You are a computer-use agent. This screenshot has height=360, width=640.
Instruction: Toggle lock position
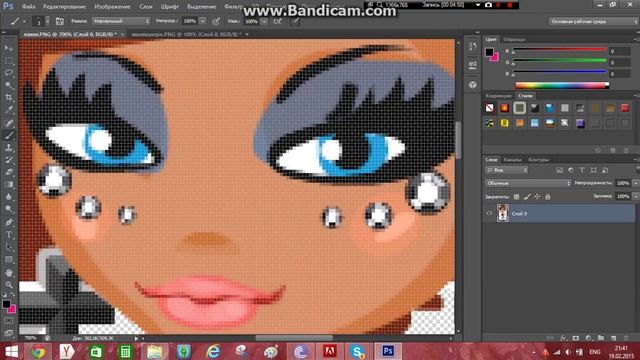[537, 197]
